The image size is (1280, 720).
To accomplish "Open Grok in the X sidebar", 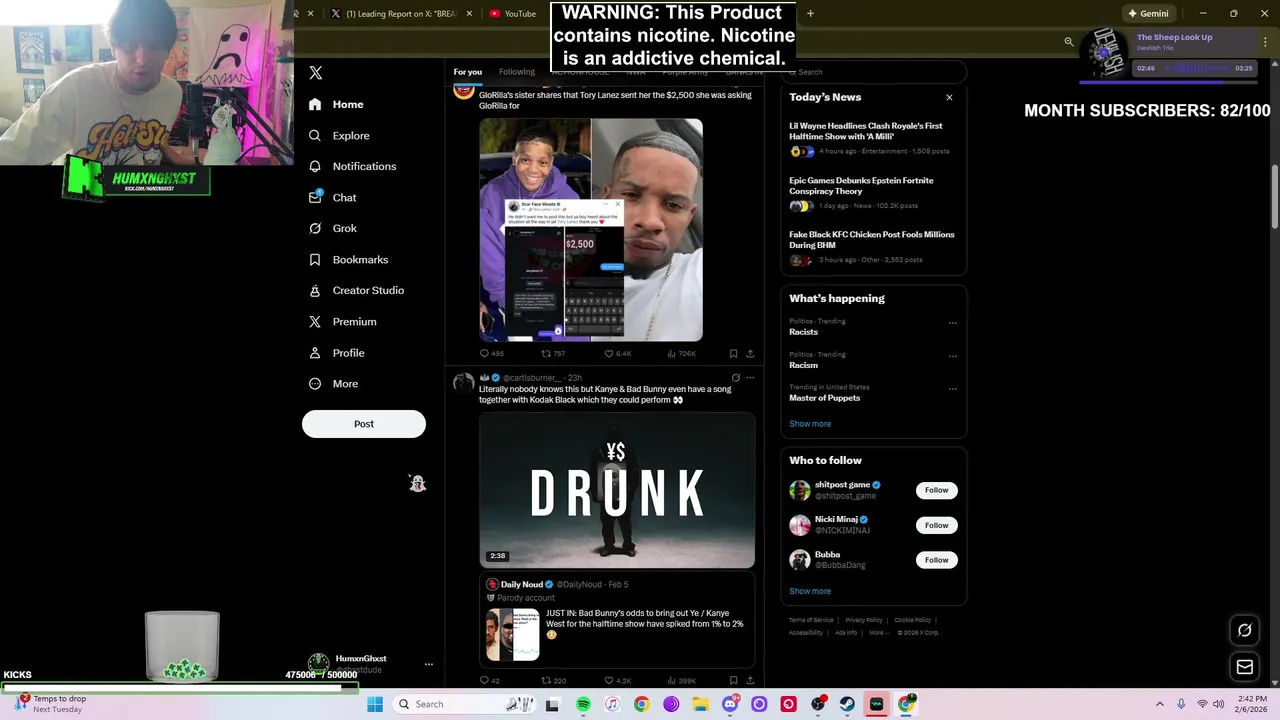I will point(333,228).
